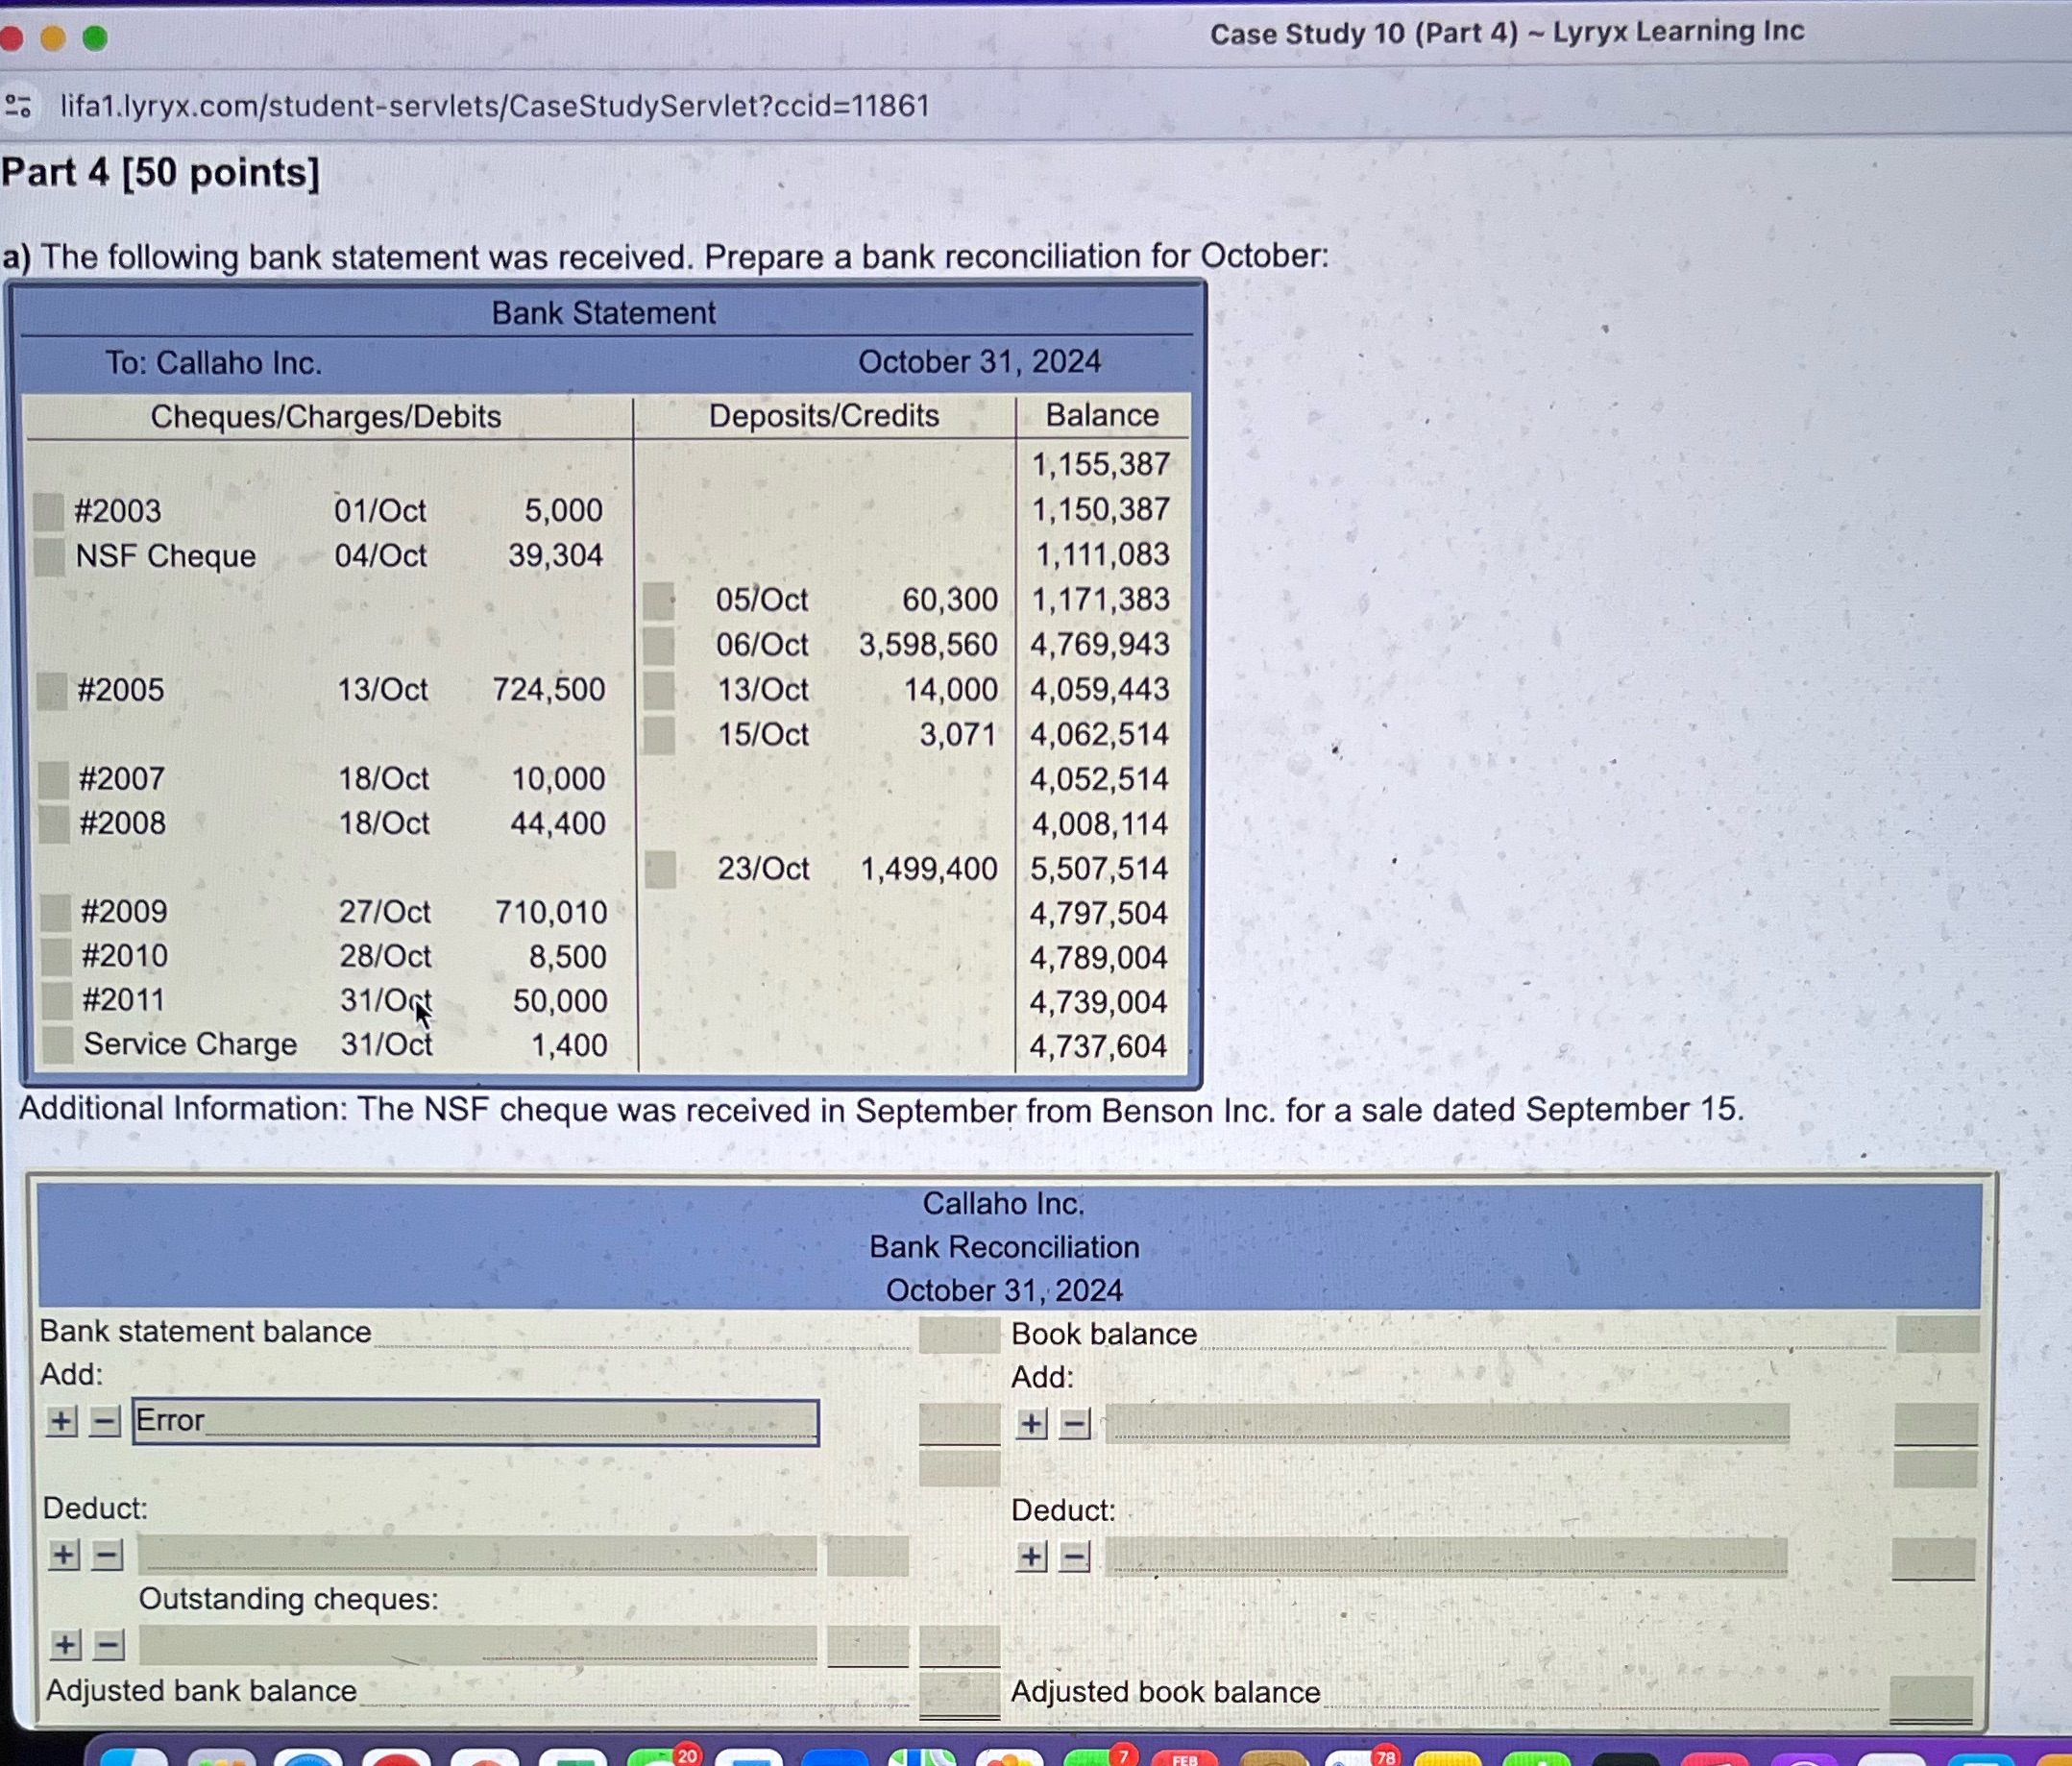This screenshot has height=1766, width=2072.
Task: Tick the checkbox beside NSF Cheque
Action: 49,556
